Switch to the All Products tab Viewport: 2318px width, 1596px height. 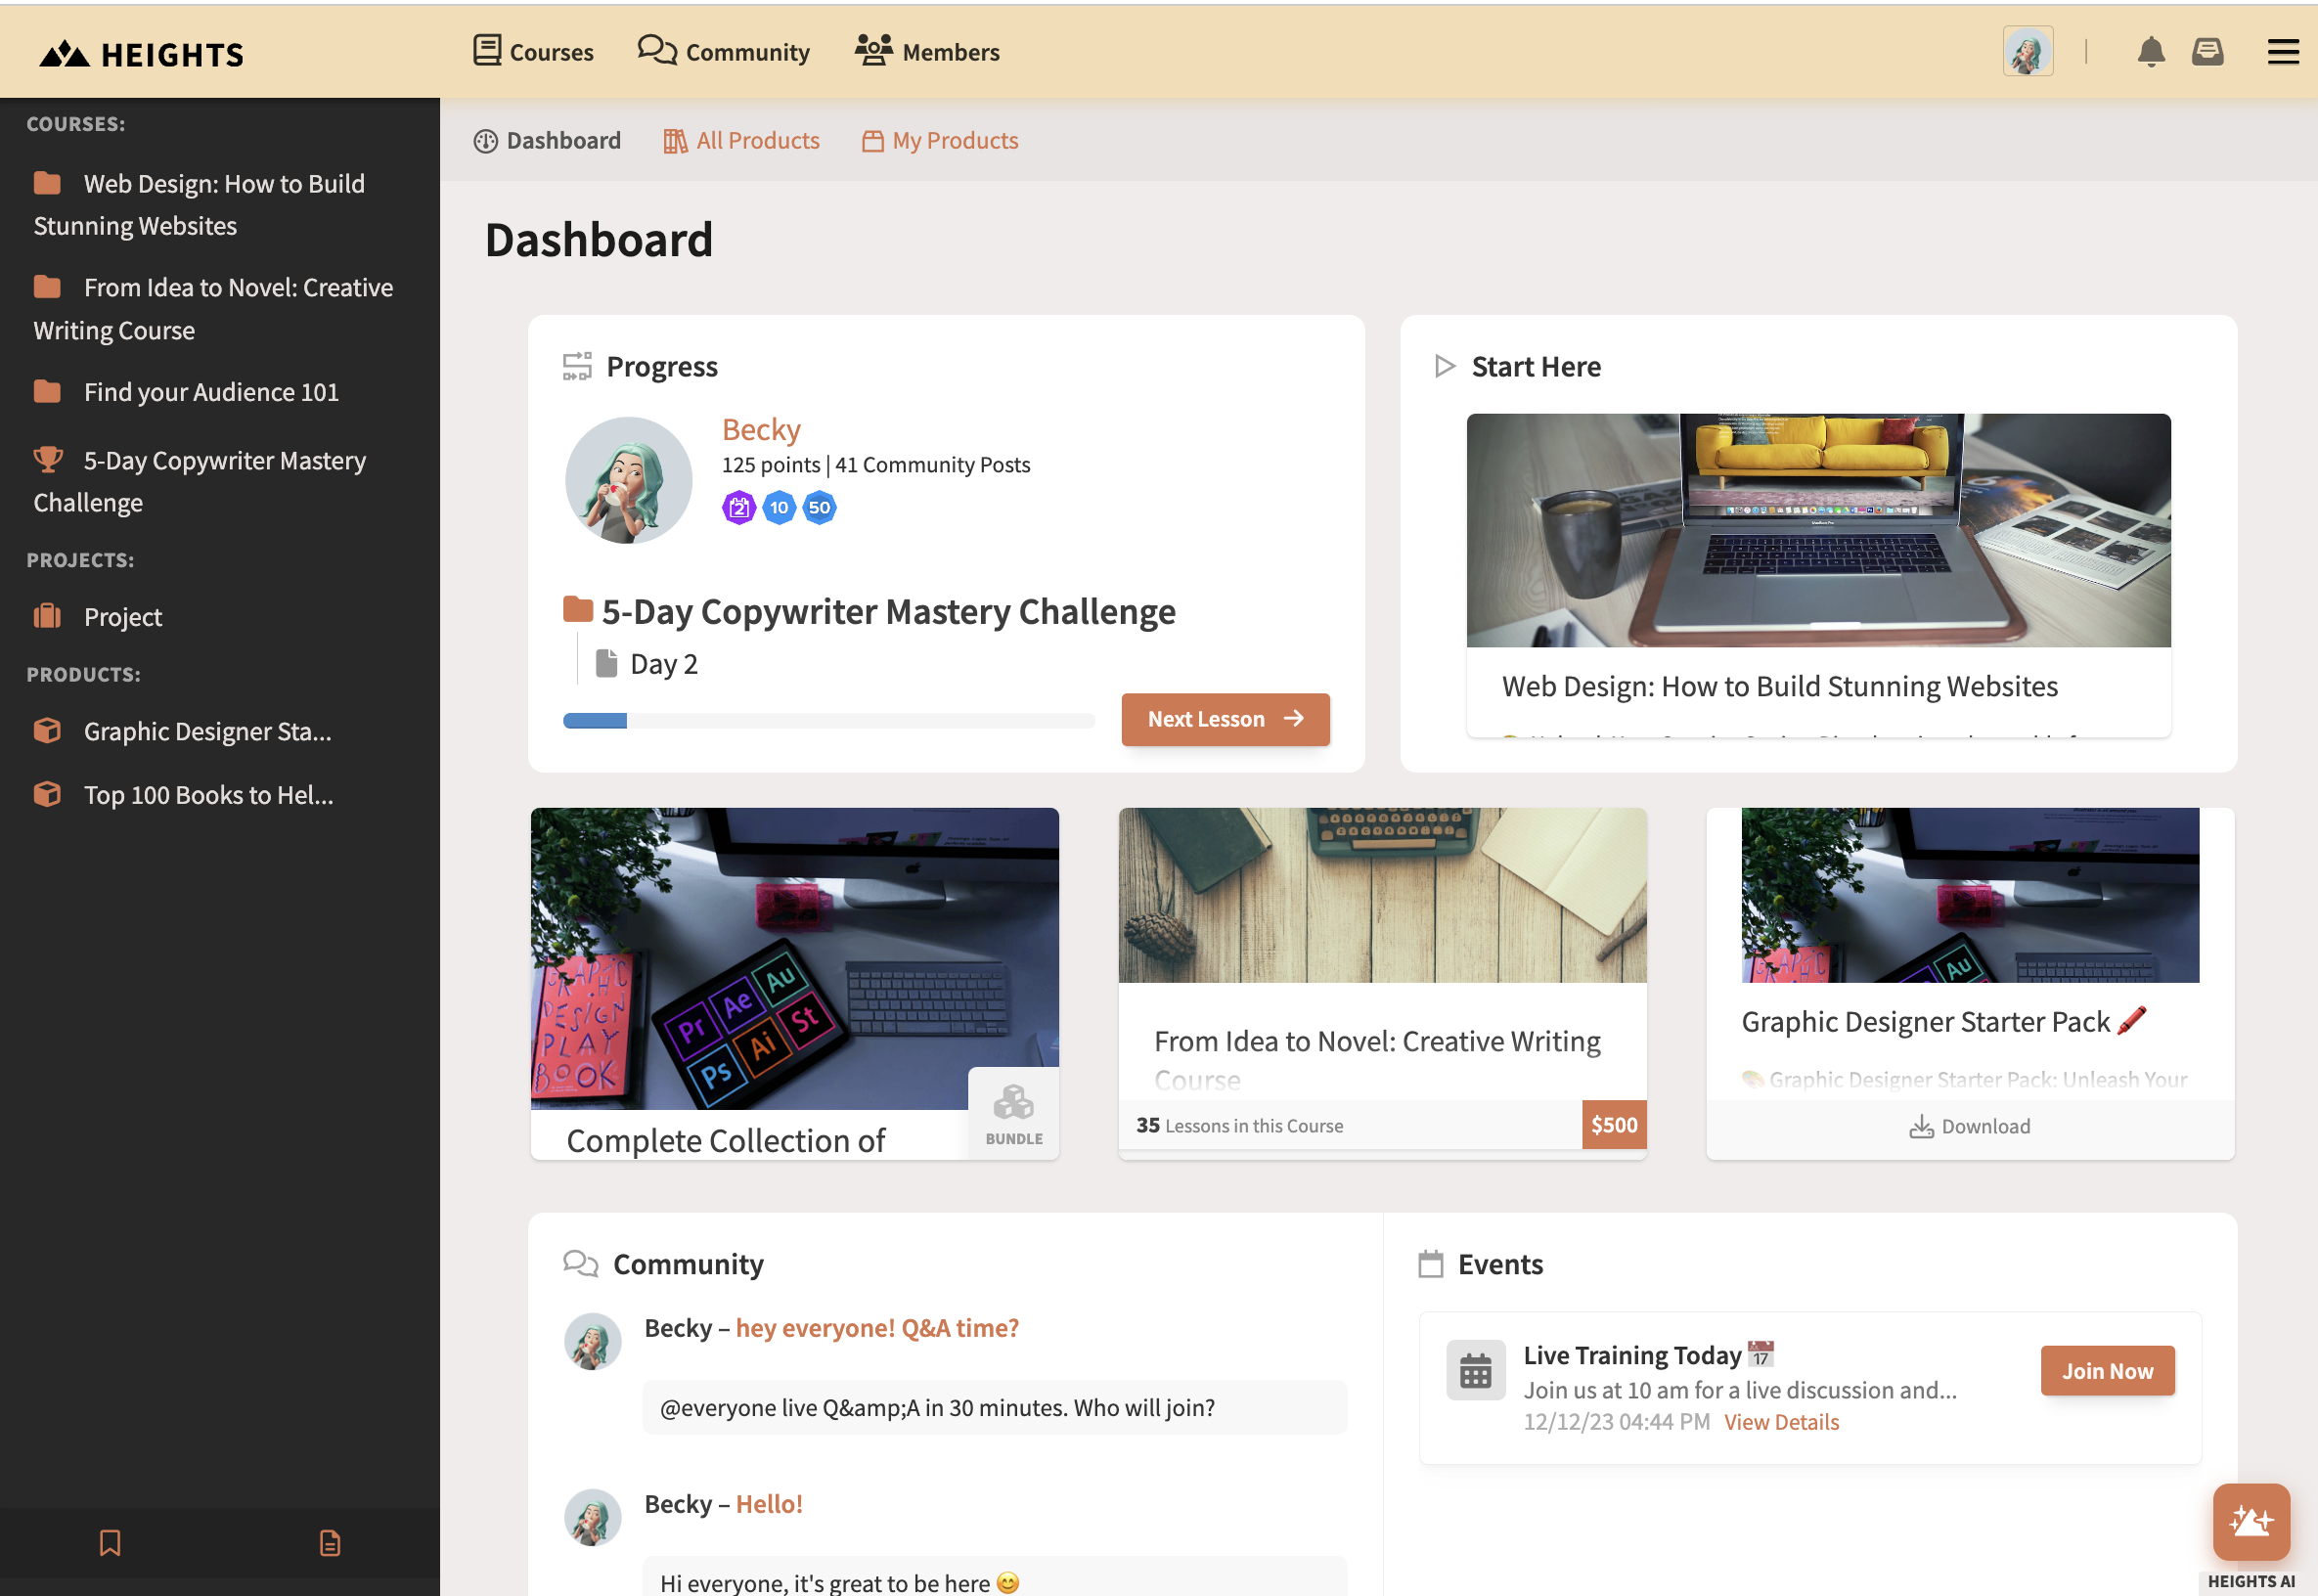click(x=741, y=141)
